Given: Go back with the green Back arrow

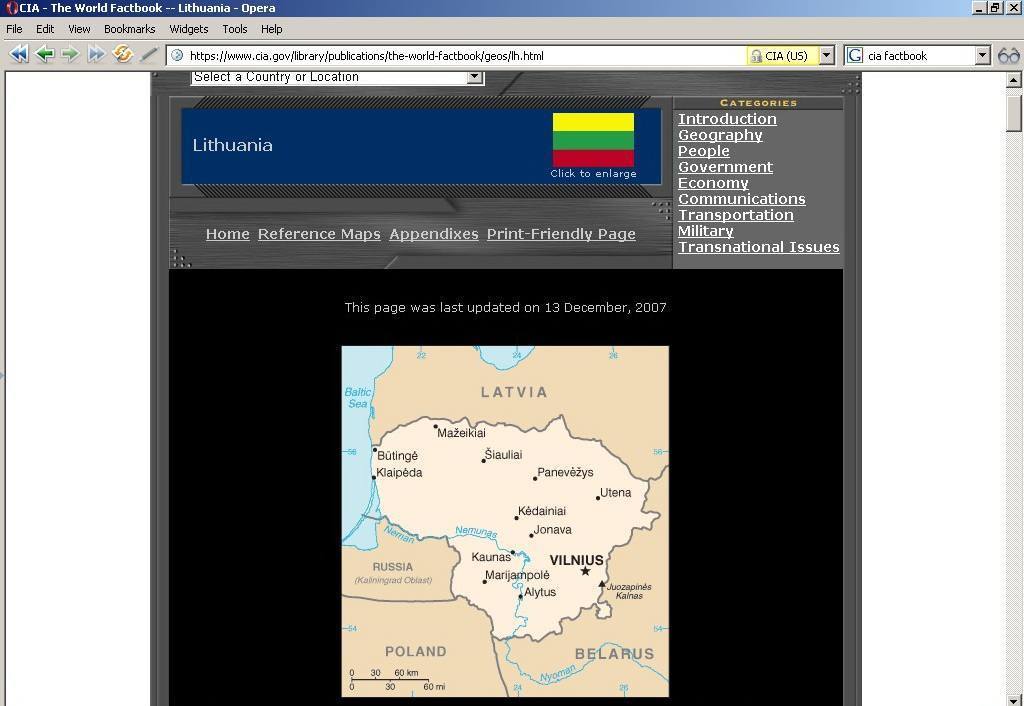Looking at the screenshot, I should 45,55.
